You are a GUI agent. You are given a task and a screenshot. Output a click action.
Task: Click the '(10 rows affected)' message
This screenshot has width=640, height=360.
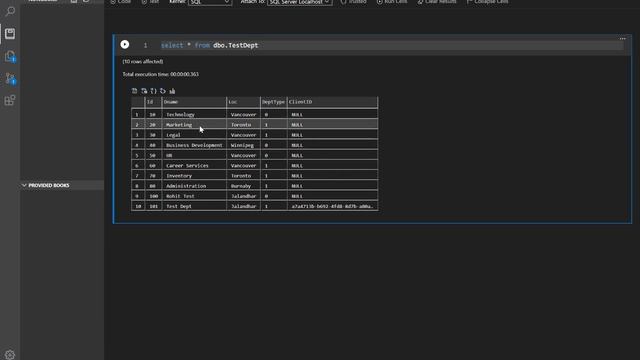click(142, 61)
